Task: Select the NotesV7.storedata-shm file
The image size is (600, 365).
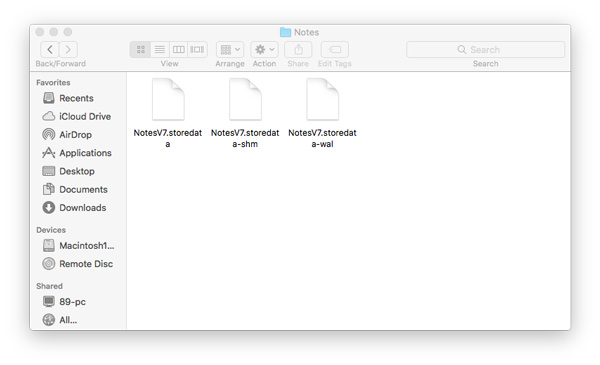Action: pos(245,113)
